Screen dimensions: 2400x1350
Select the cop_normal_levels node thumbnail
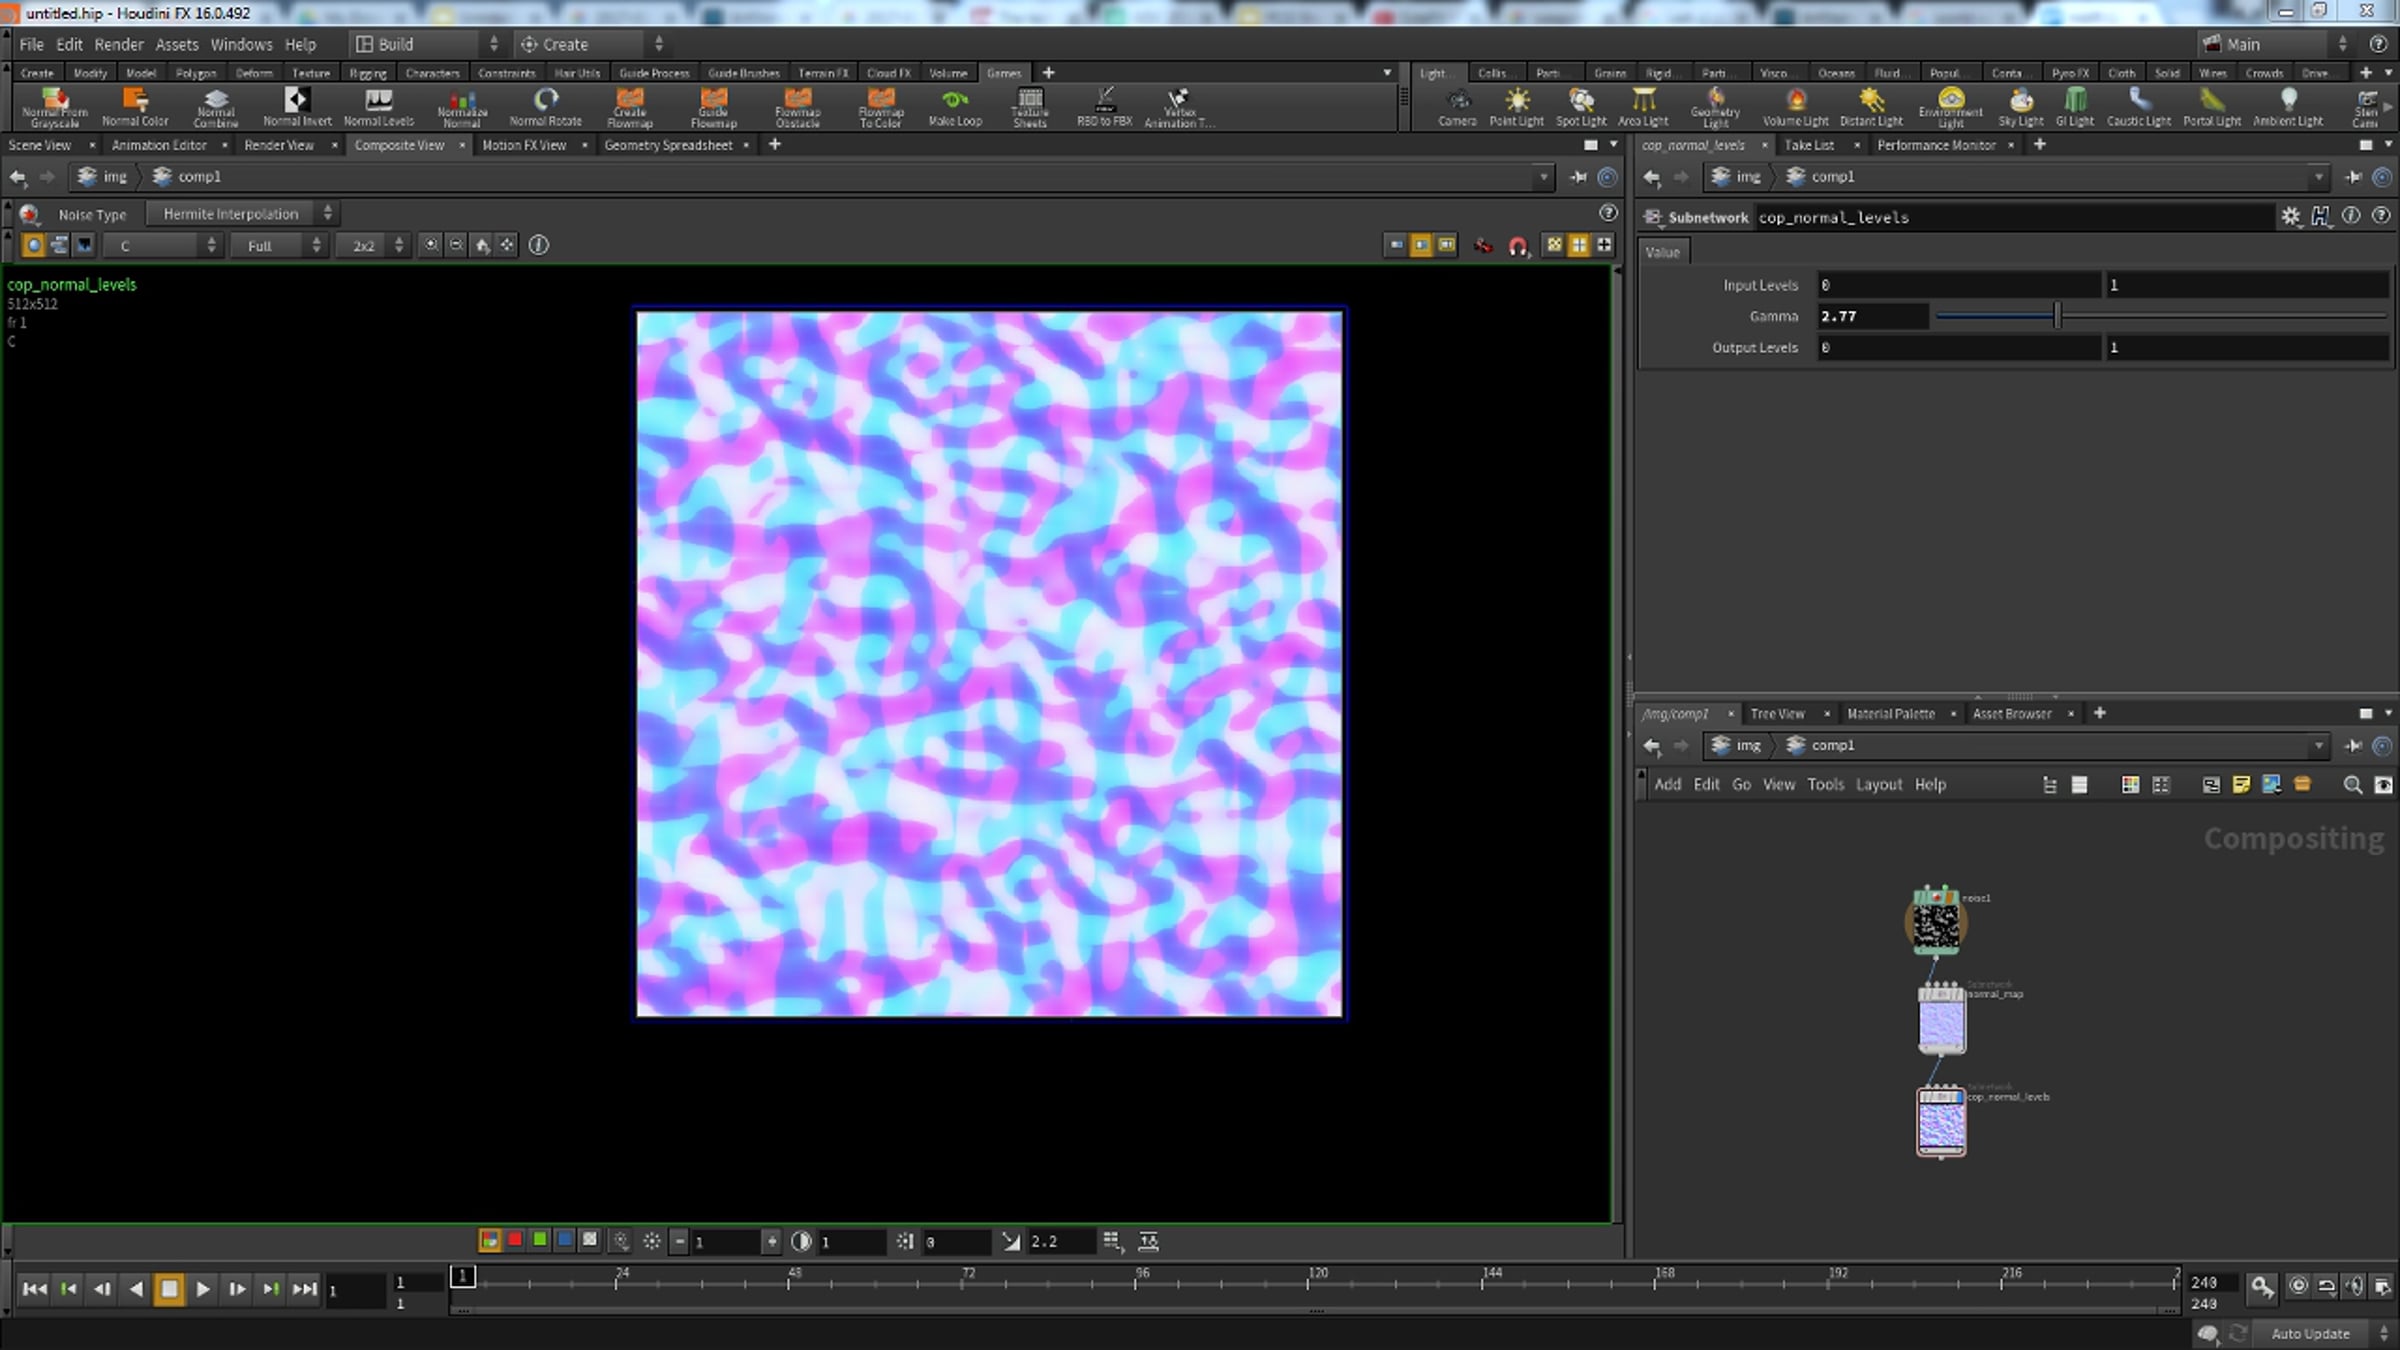point(1941,1121)
